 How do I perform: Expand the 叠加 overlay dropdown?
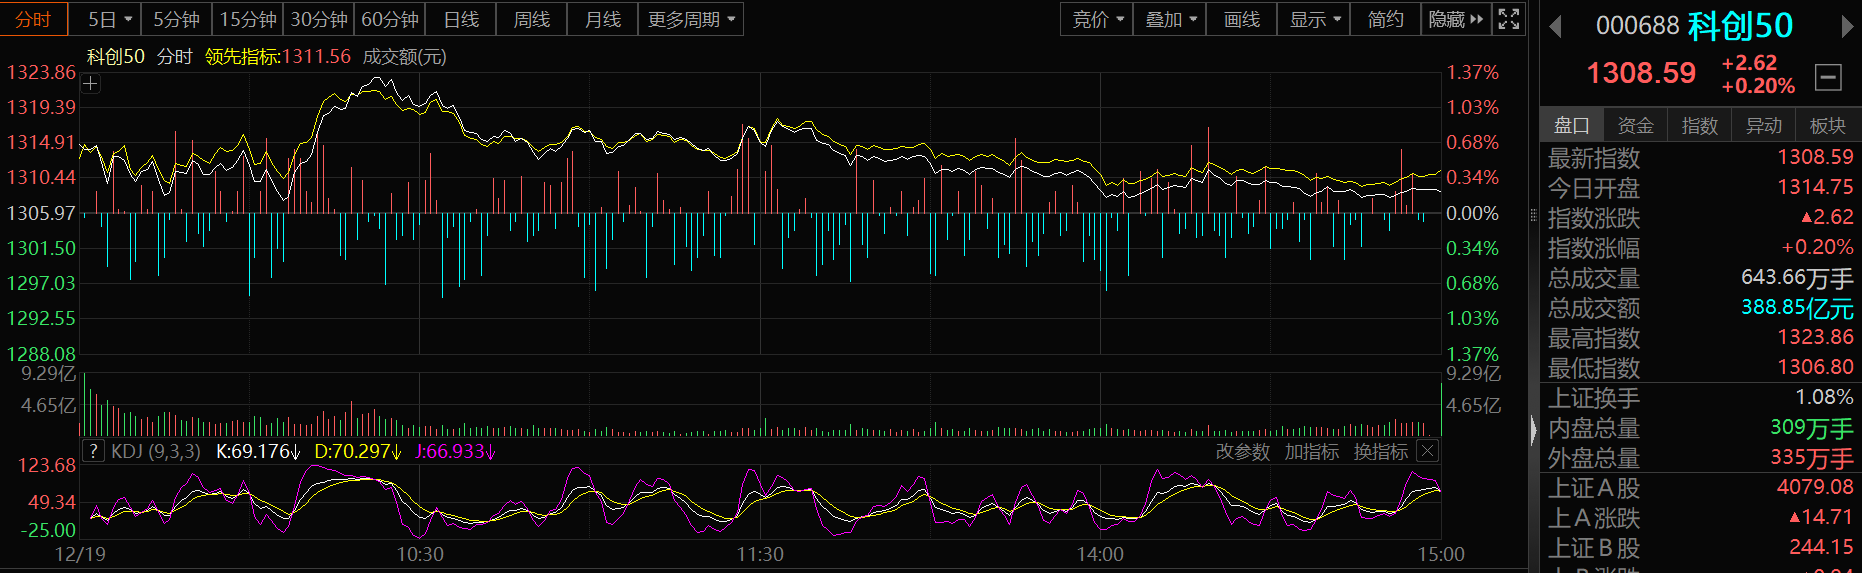(x=1170, y=19)
